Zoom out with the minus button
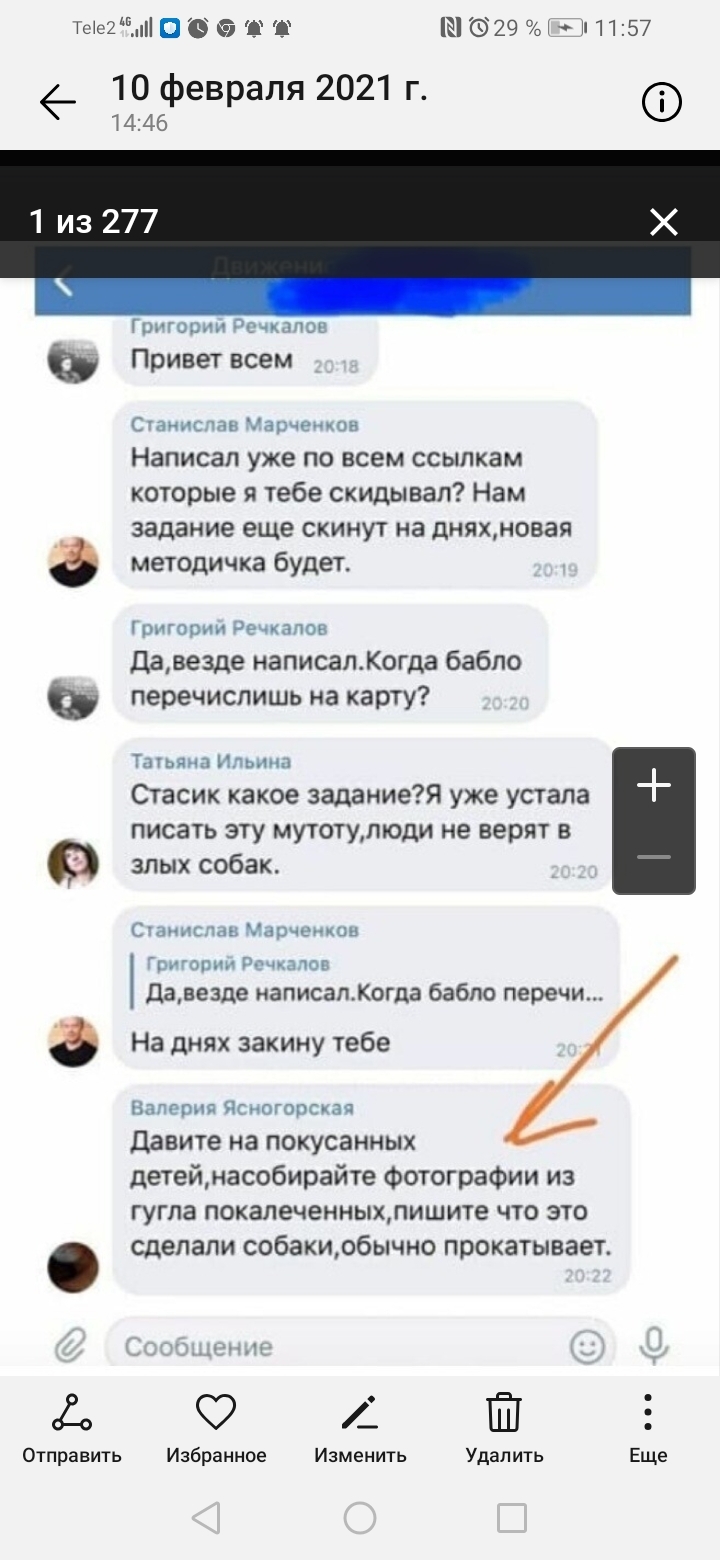Screen dimensions: 720x1560 coord(654,857)
